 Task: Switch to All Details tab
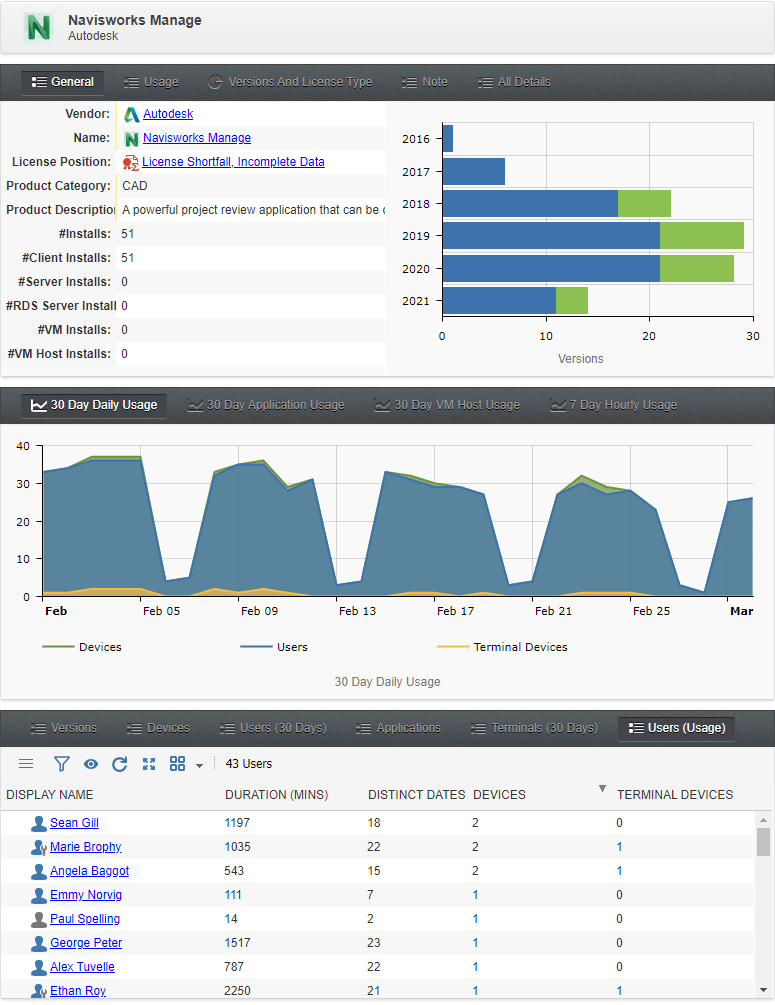click(514, 82)
